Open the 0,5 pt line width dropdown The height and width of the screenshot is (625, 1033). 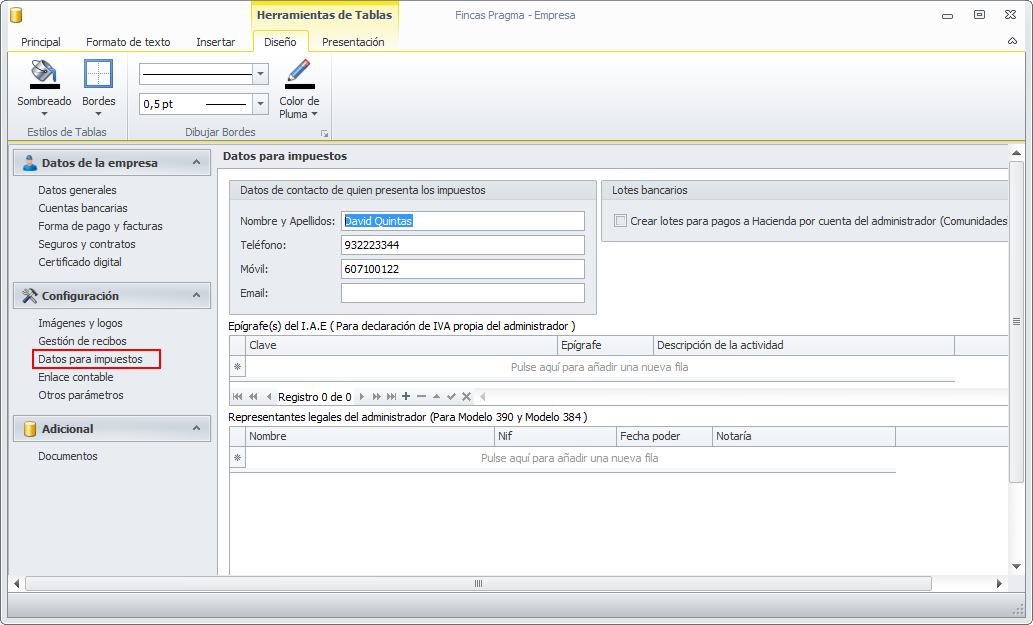tap(261, 104)
